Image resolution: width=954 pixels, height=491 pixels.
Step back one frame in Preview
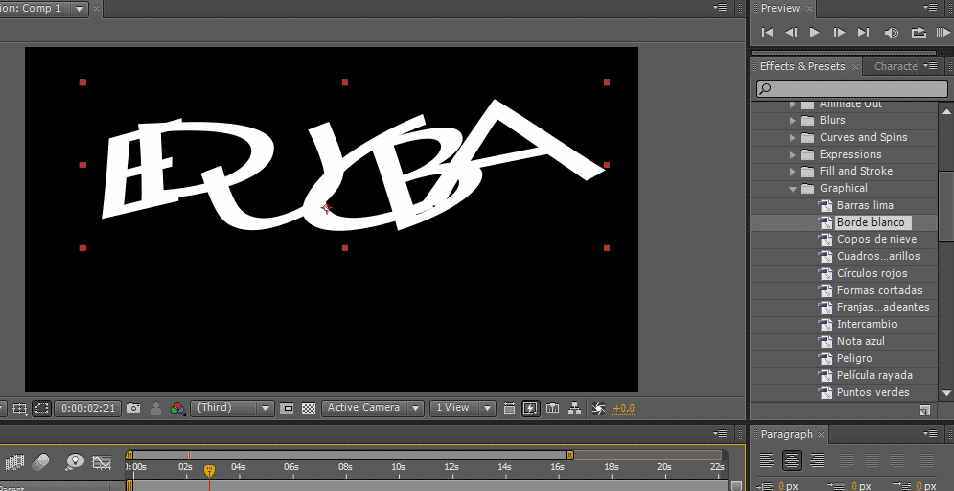[x=791, y=33]
